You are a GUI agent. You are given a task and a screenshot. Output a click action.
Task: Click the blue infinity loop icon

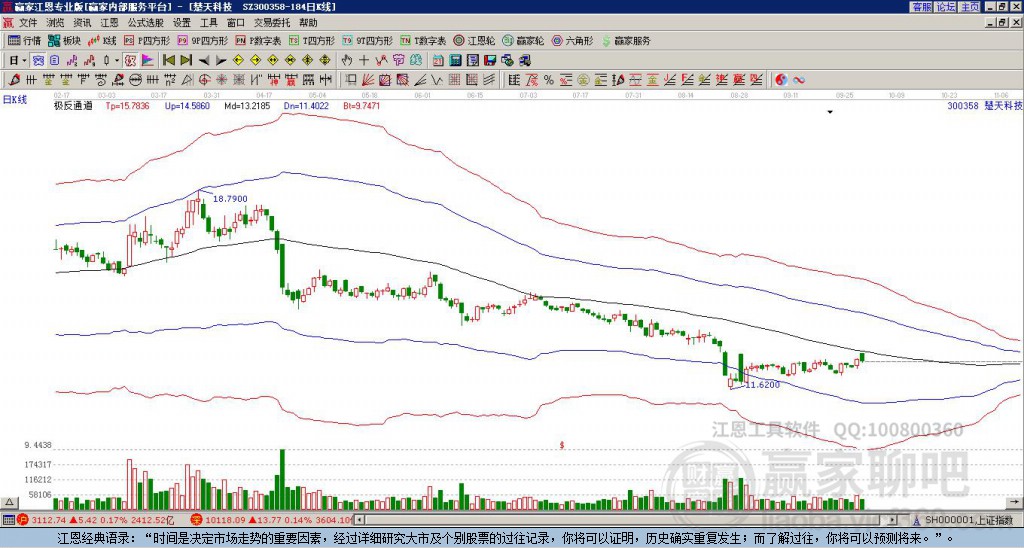click(x=798, y=80)
